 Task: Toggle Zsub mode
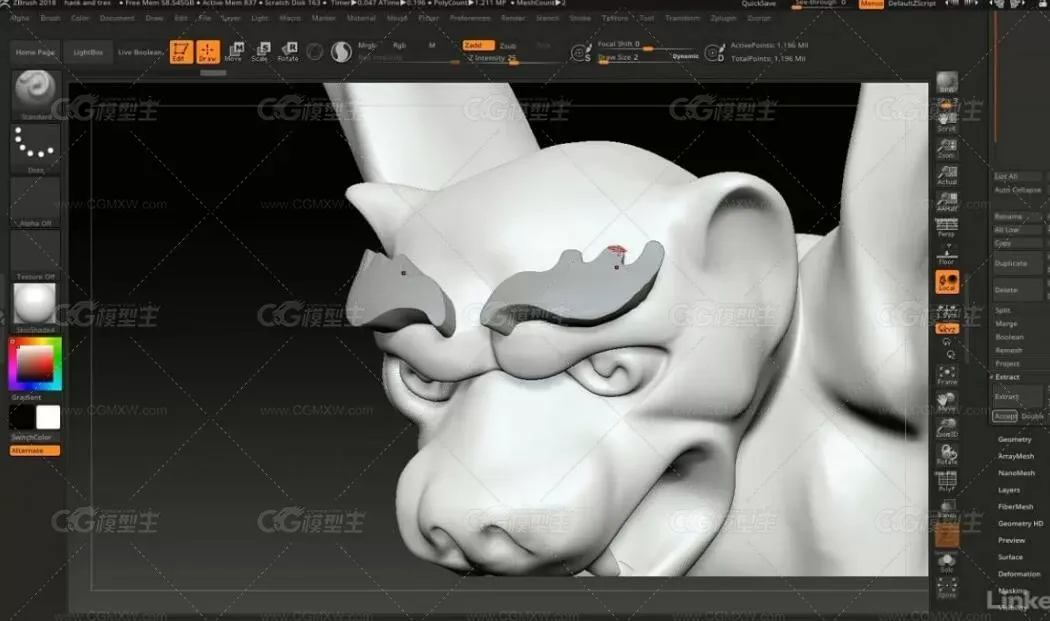508,46
